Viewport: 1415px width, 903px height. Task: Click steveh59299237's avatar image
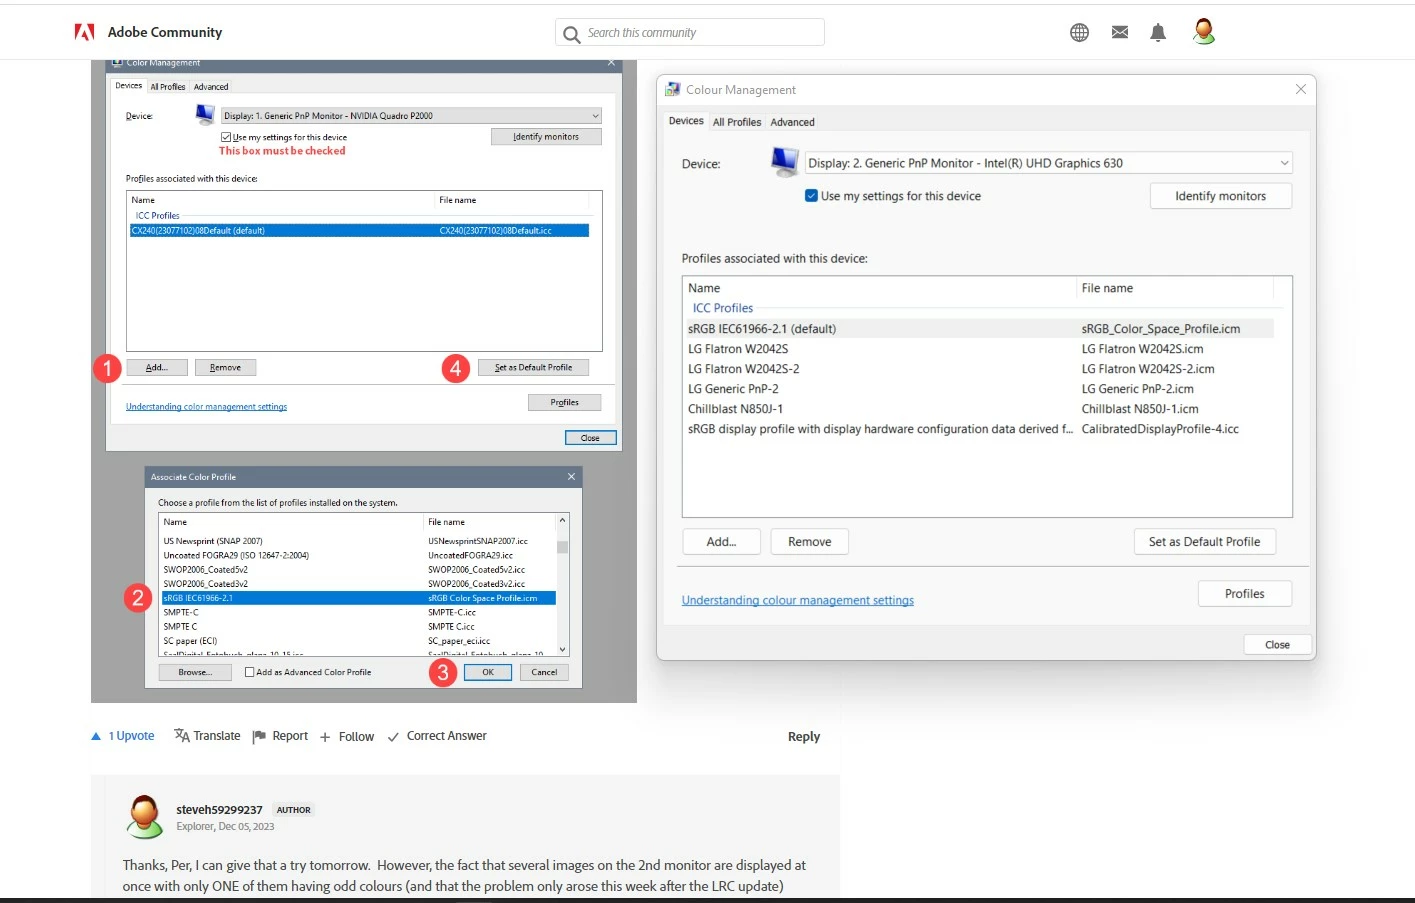[145, 817]
